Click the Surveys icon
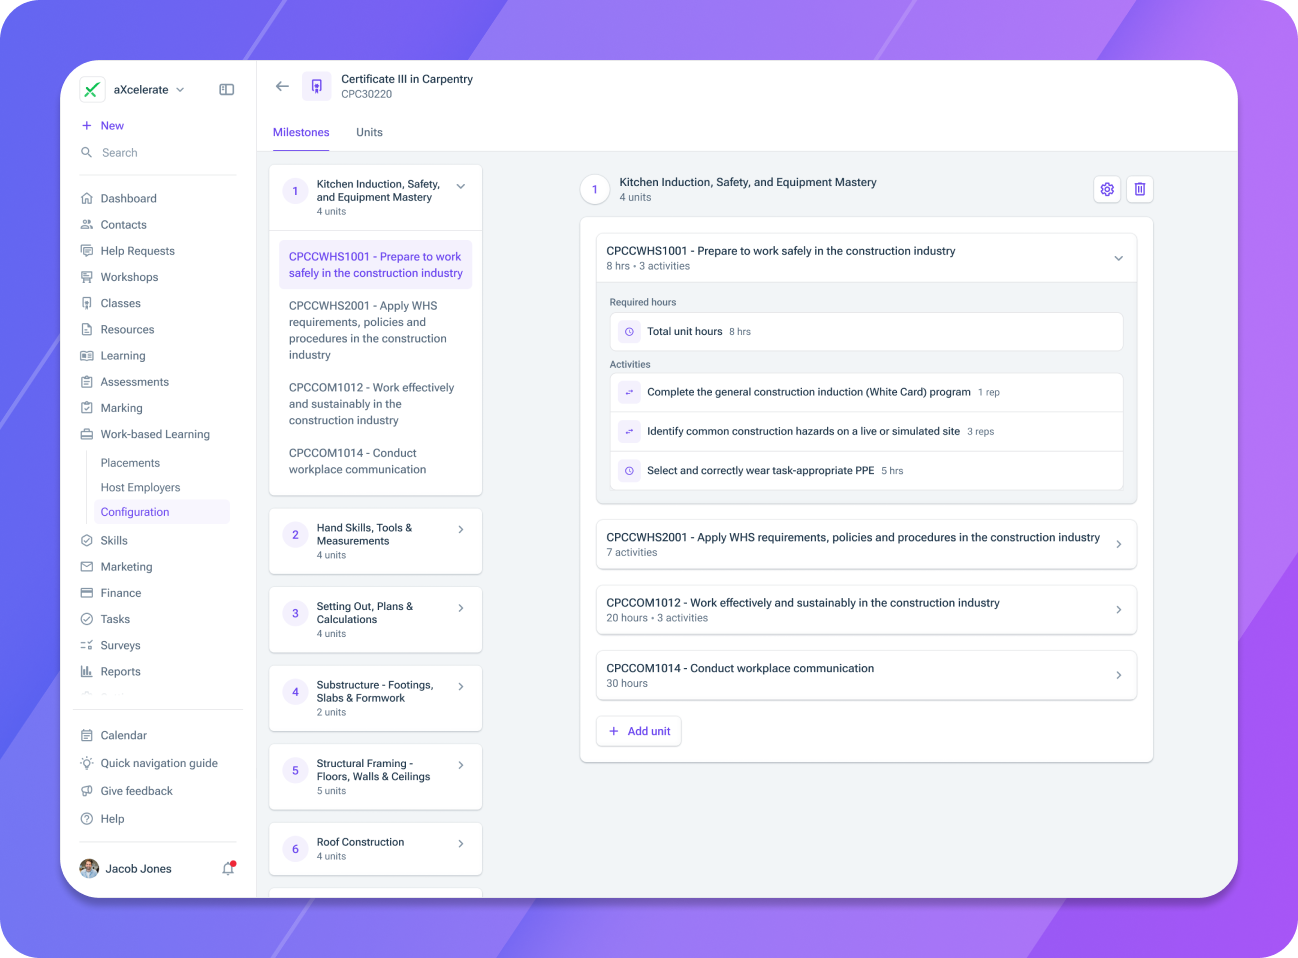 click(x=87, y=645)
